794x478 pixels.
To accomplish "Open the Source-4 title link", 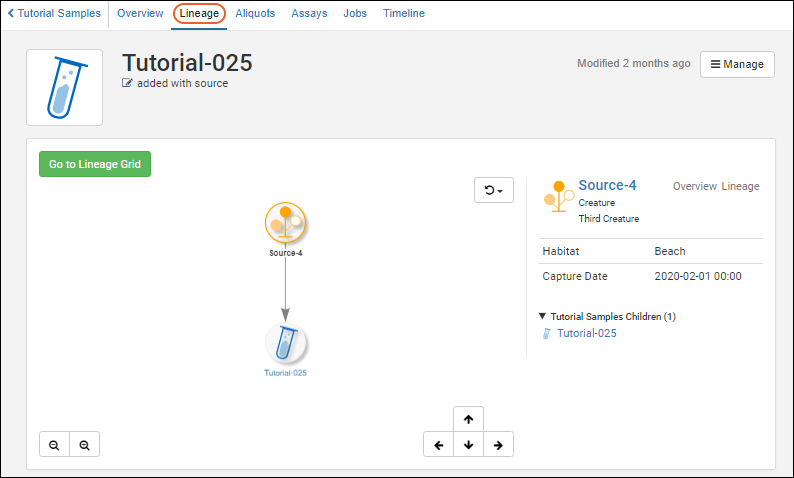I will click(x=607, y=185).
